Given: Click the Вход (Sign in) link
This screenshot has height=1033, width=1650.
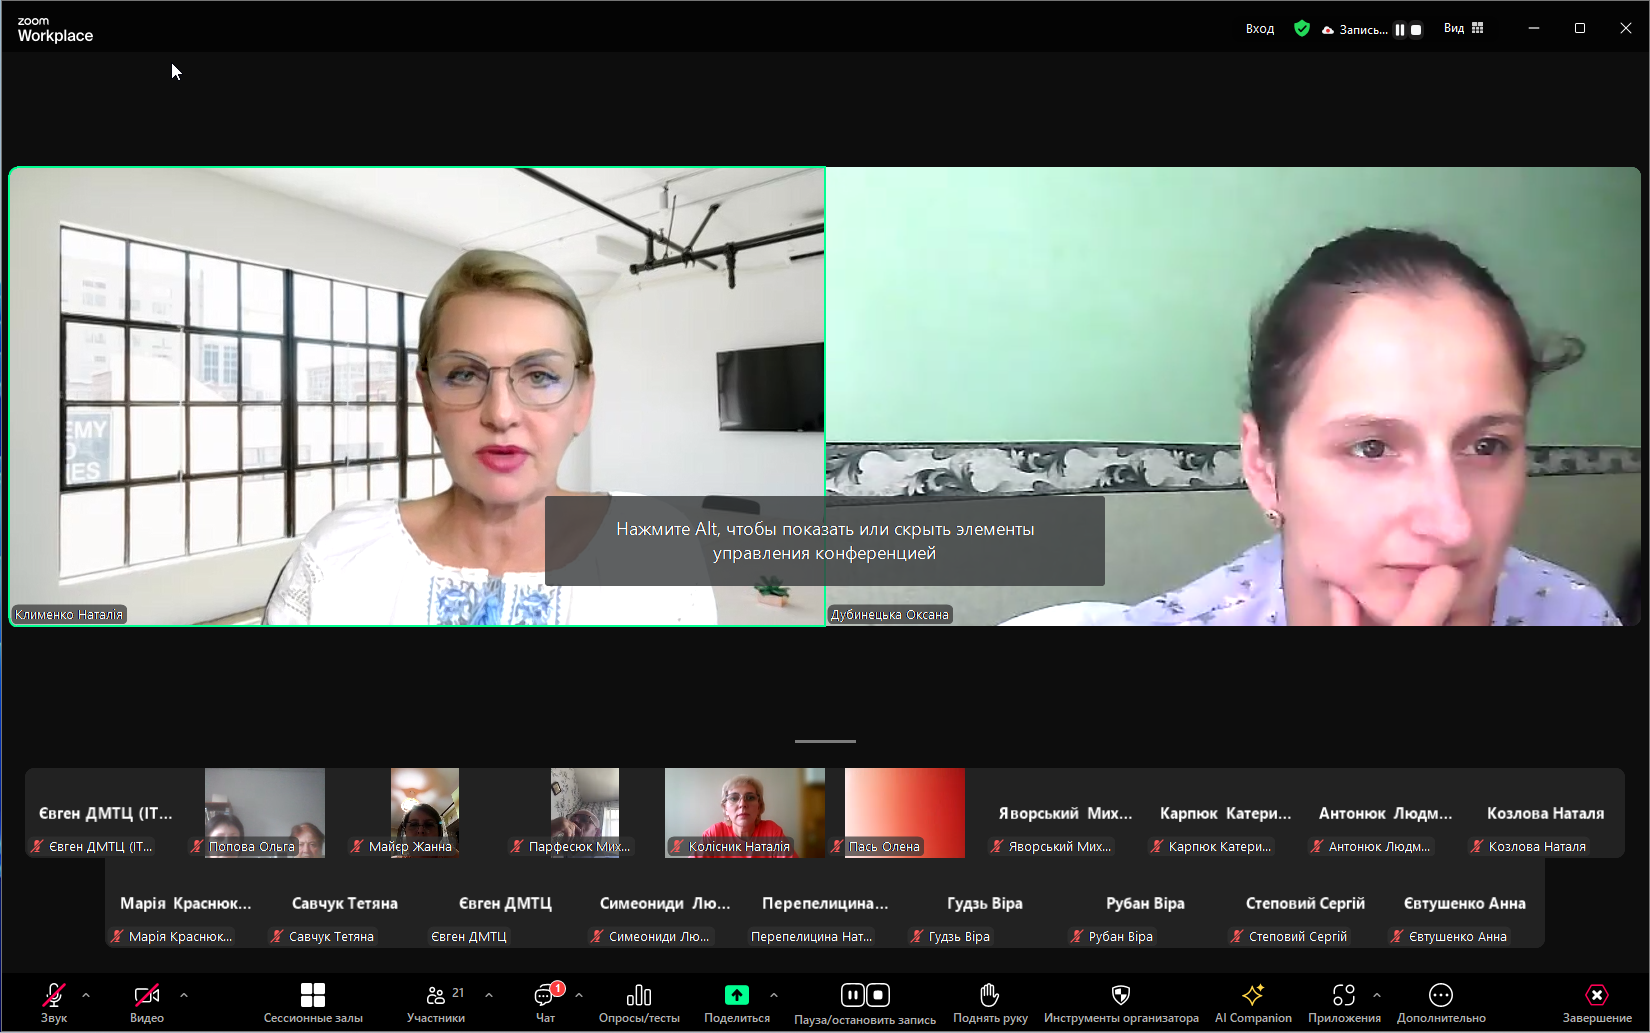Looking at the screenshot, I should (x=1259, y=29).
